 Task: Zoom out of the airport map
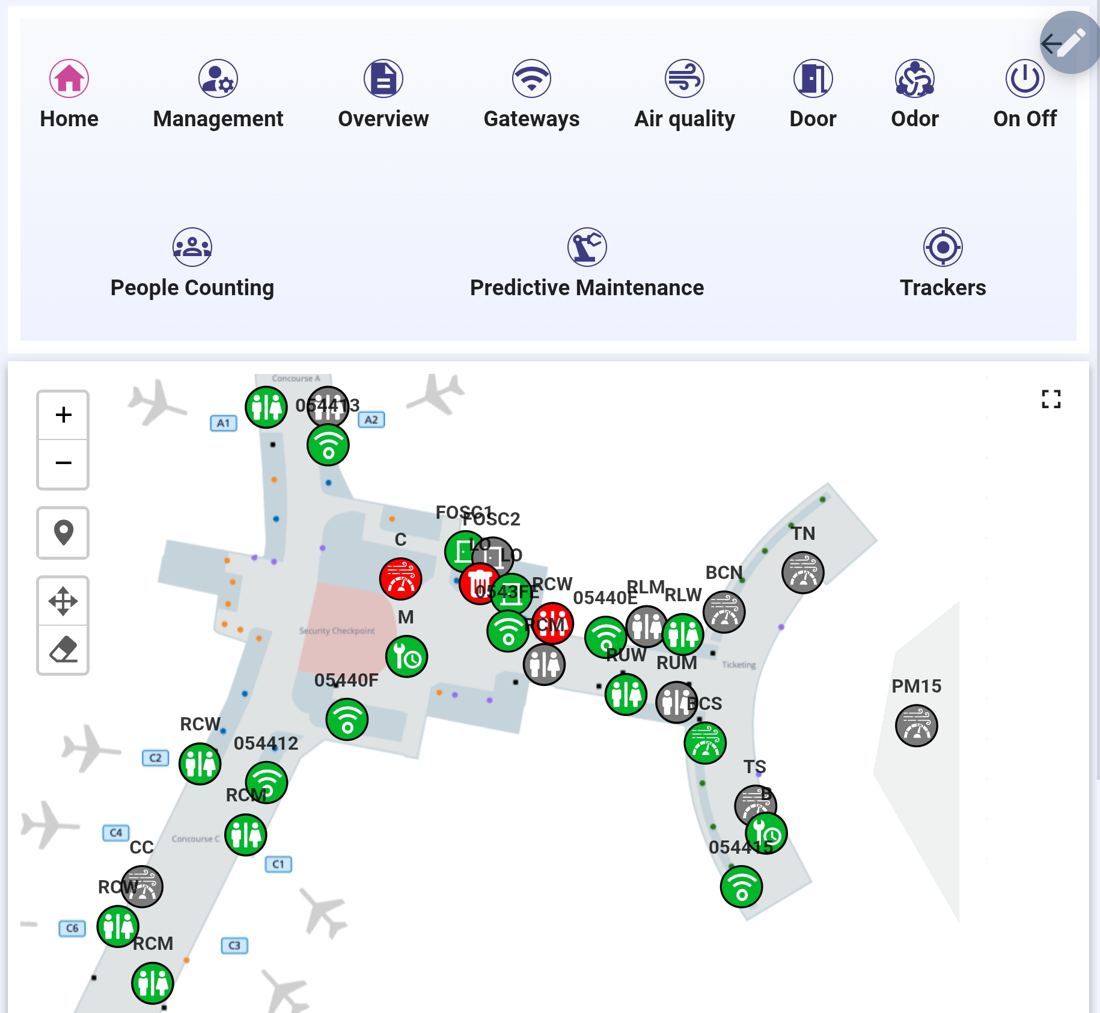[x=63, y=463]
